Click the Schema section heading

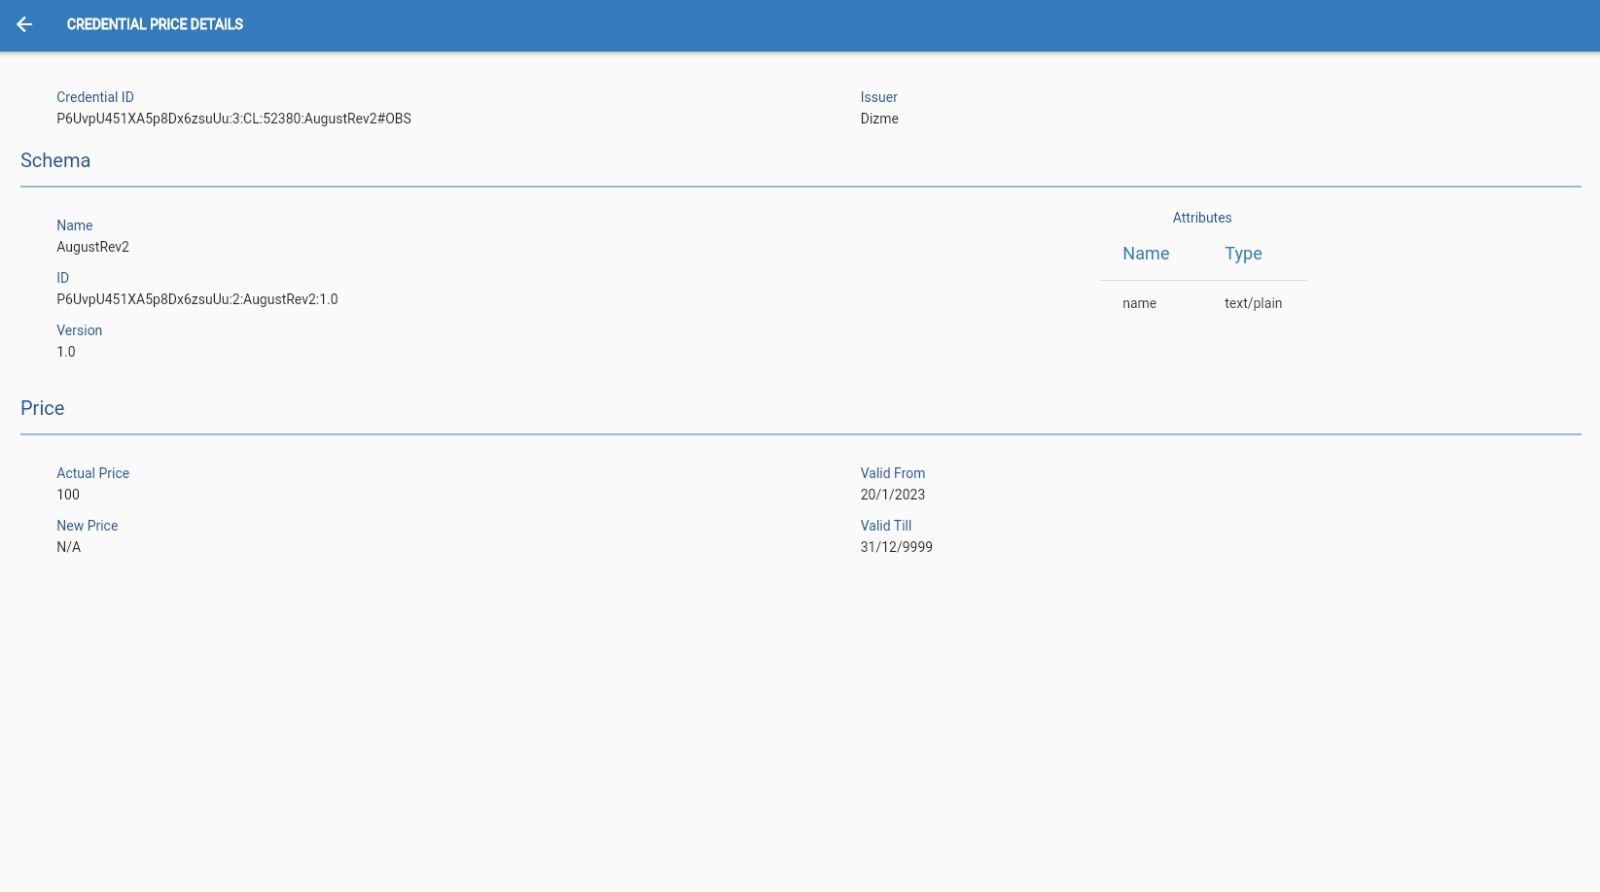click(55, 160)
